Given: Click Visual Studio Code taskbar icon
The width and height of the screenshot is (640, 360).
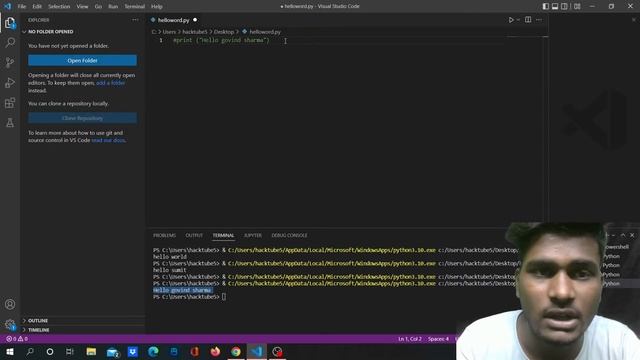Looking at the screenshot, I should pyautogui.click(x=257, y=352).
